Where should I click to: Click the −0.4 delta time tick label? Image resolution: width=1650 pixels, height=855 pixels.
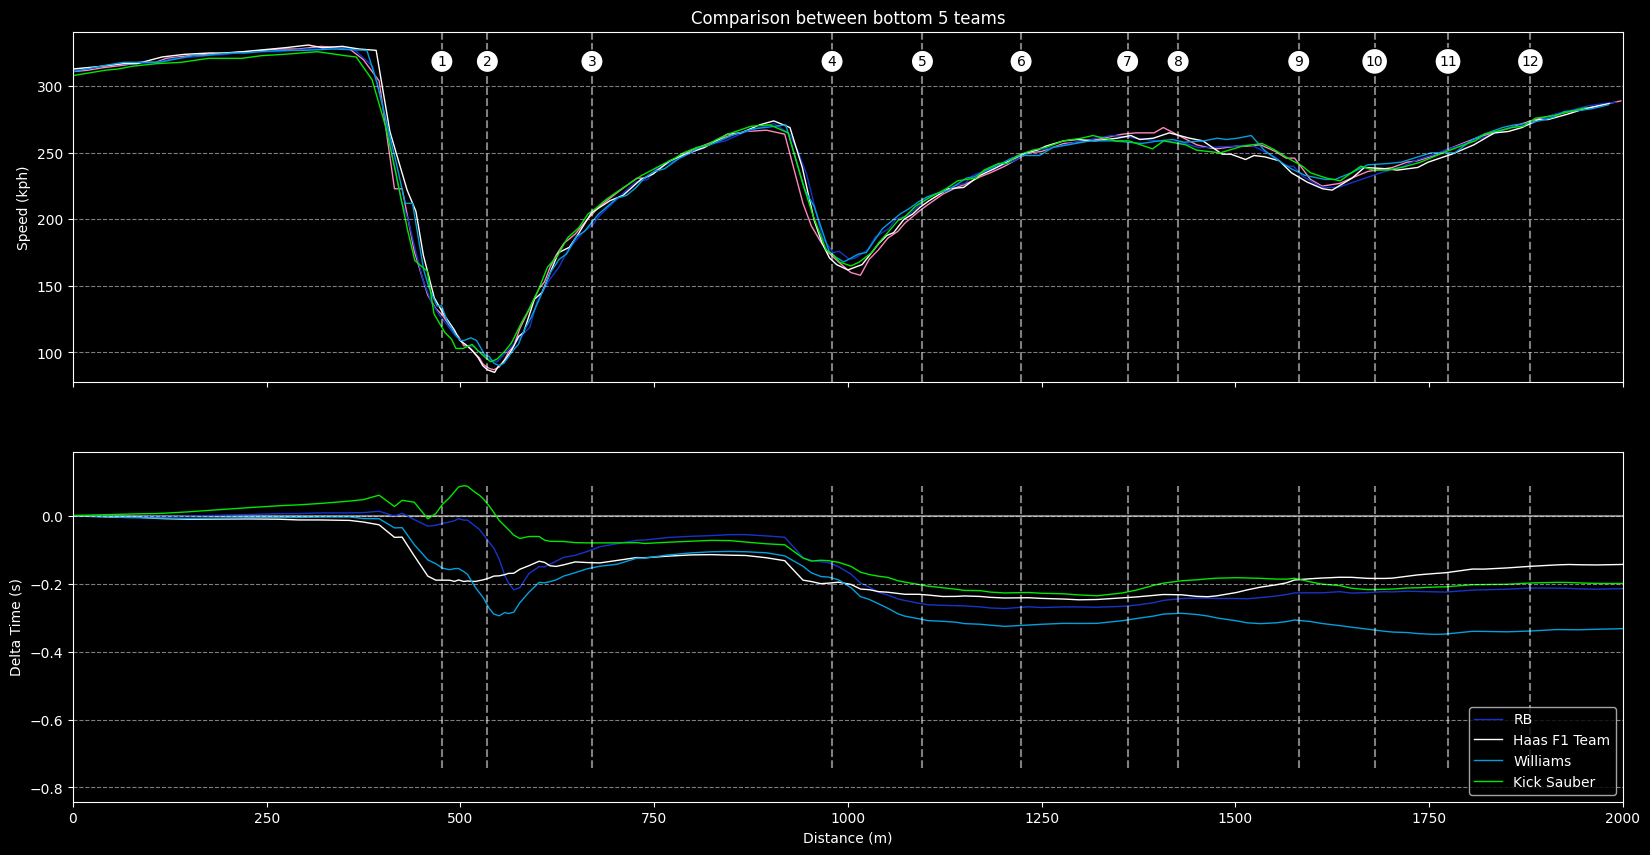[x=46, y=653]
